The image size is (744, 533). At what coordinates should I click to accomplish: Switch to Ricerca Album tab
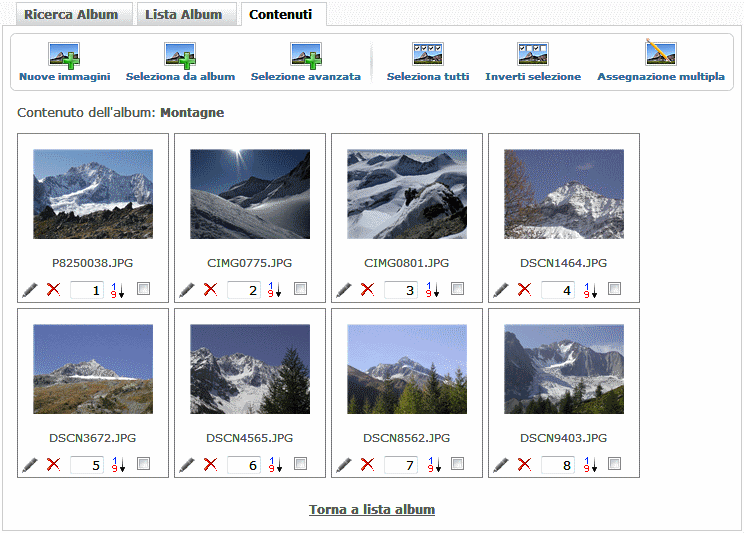click(70, 15)
